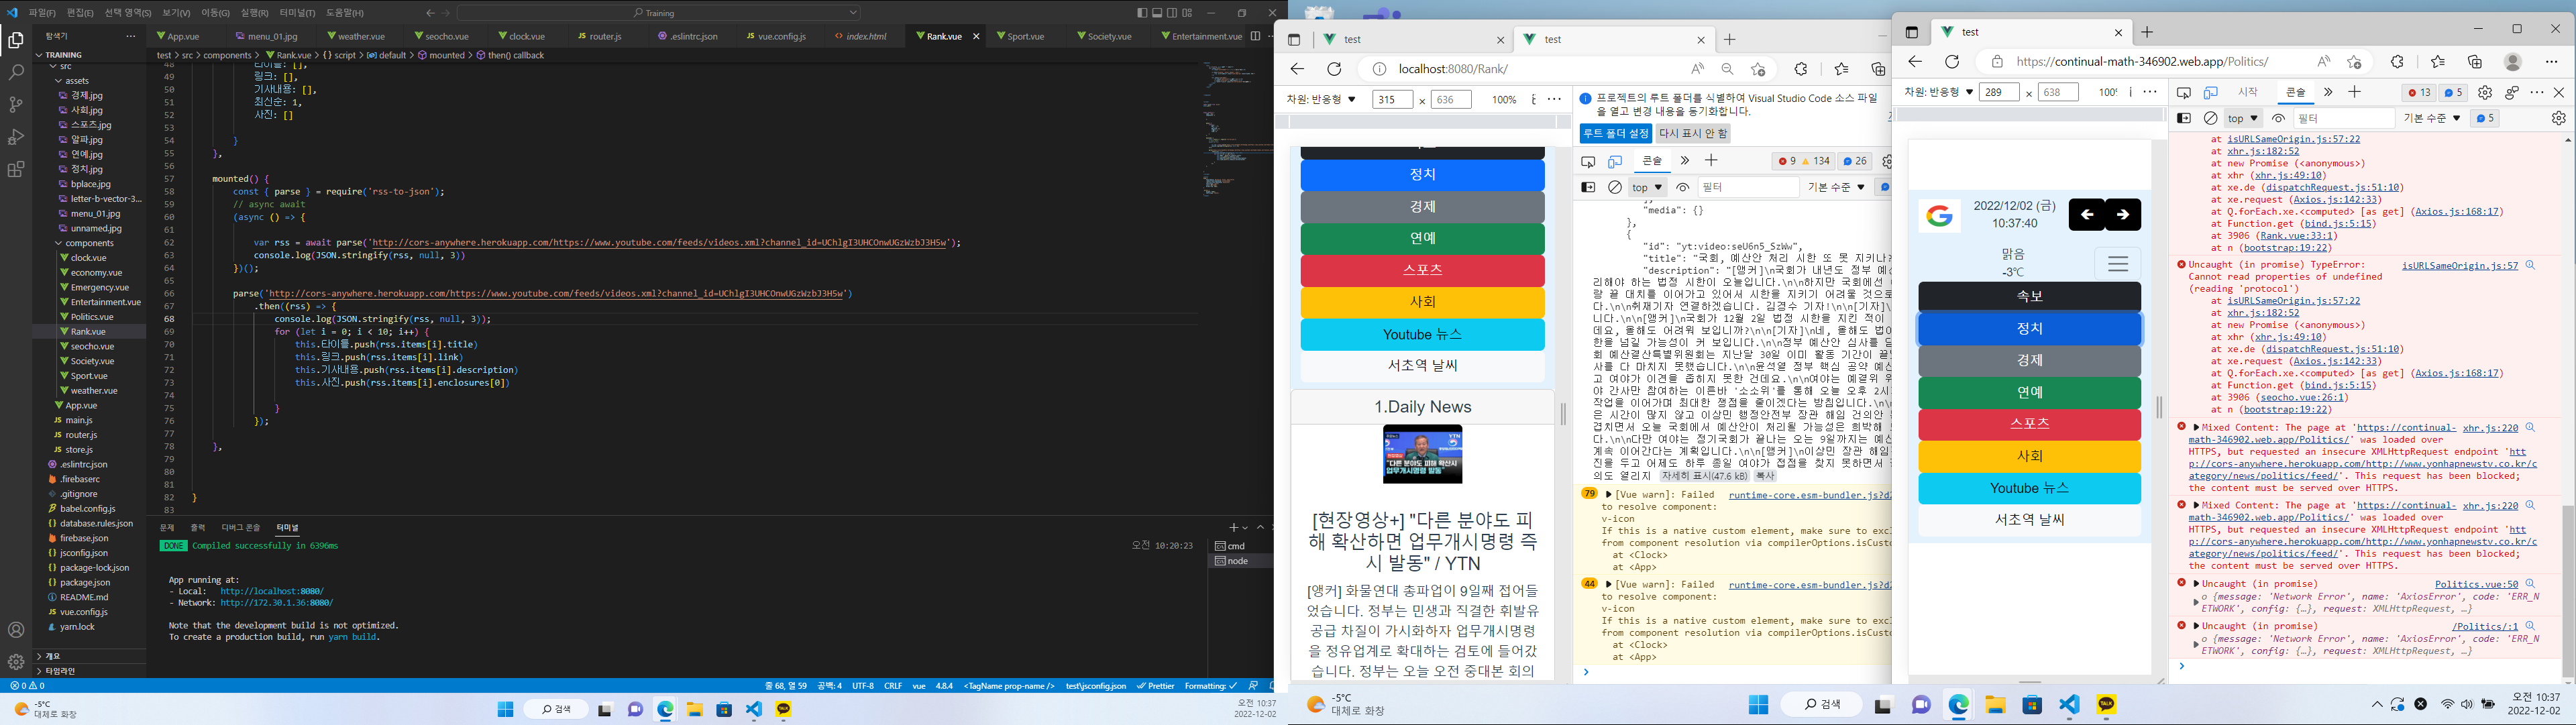Open http://localhost:8080/ link in VS Code terminal
2576x725 pixels.
point(272,591)
